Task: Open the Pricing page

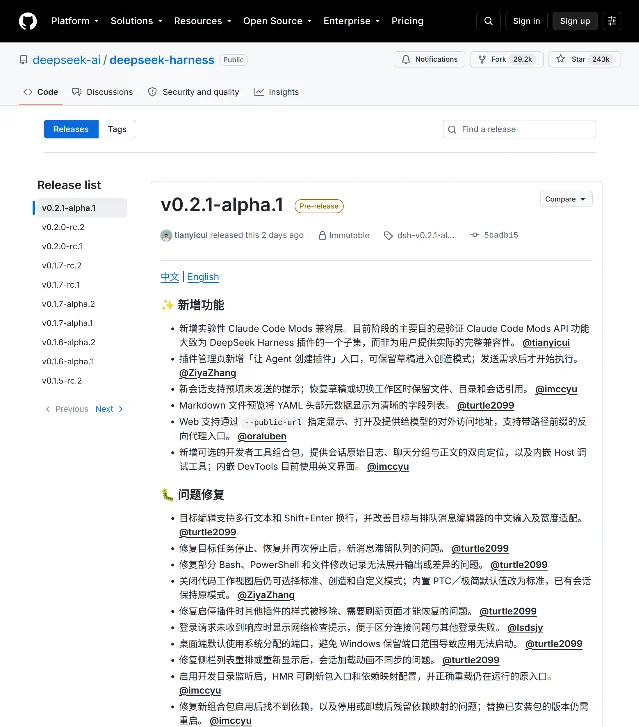Action: coord(407,21)
